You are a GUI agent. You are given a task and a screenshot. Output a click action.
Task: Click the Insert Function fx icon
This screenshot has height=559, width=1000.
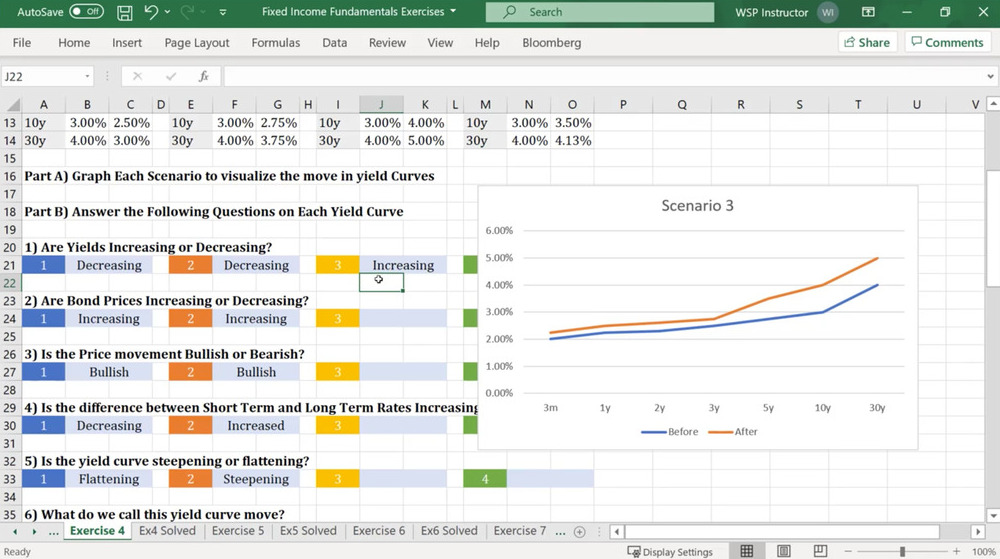tap(203, 76)
